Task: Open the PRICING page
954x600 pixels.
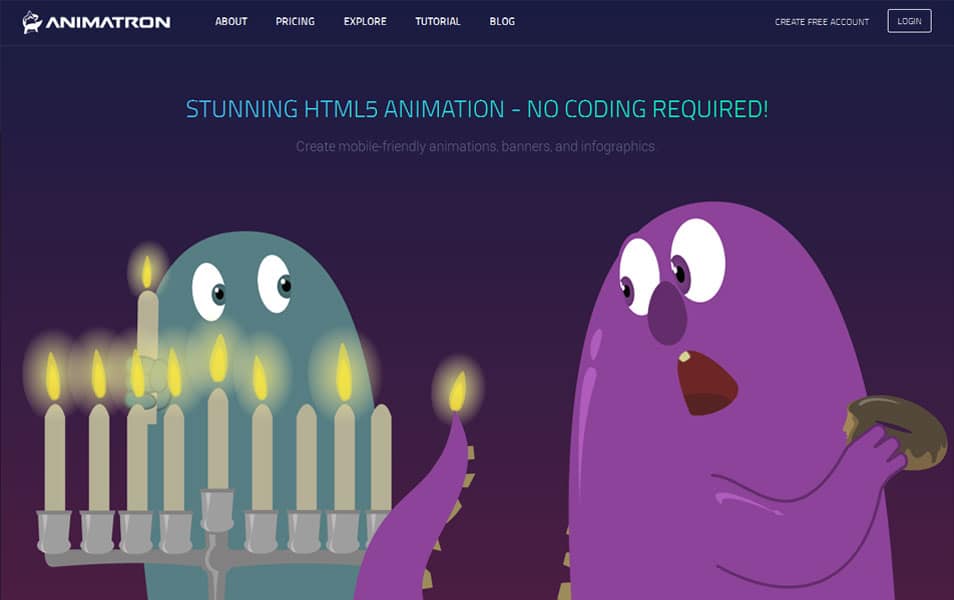Action: pyautogui.click(x=295, y=21)
